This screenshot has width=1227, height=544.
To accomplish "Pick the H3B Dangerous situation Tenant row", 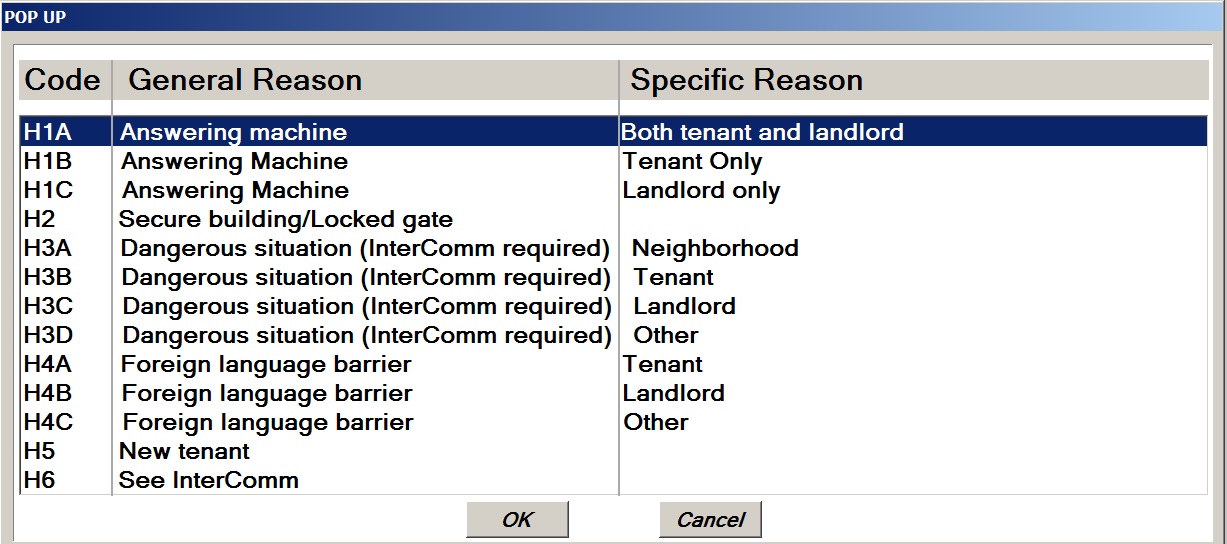I will coord(365,277).
